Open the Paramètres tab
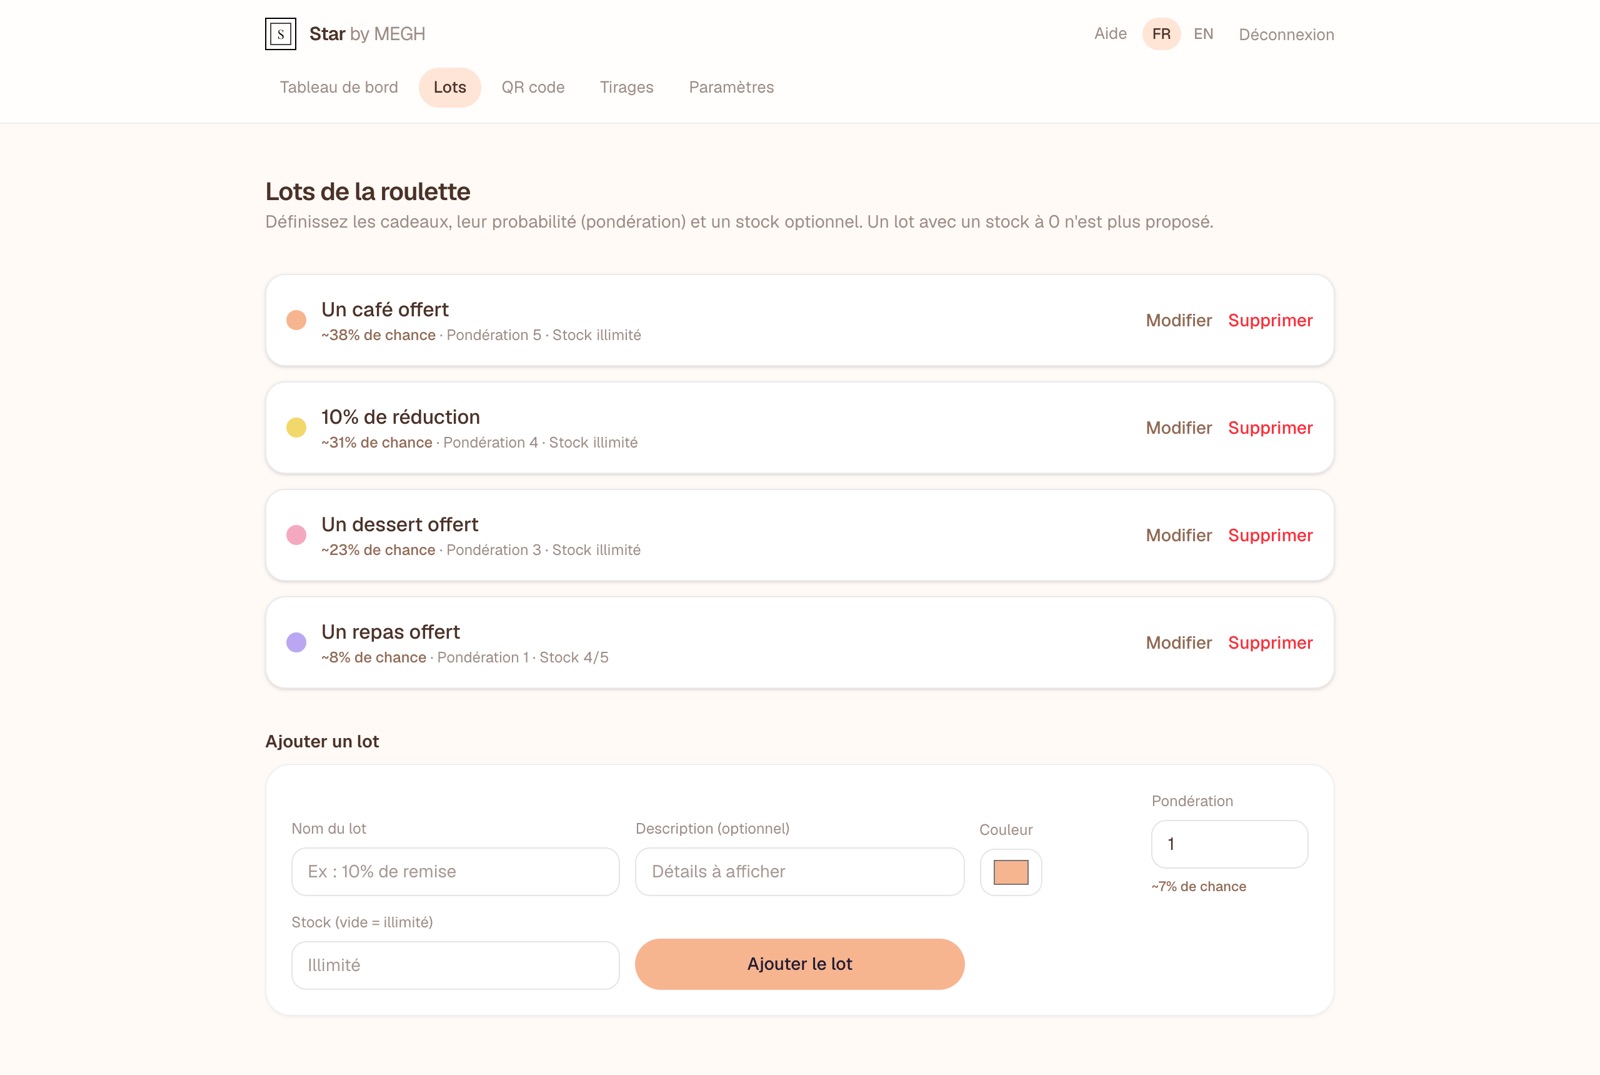The image size is (1600, 1075). (x=731, y=87)
